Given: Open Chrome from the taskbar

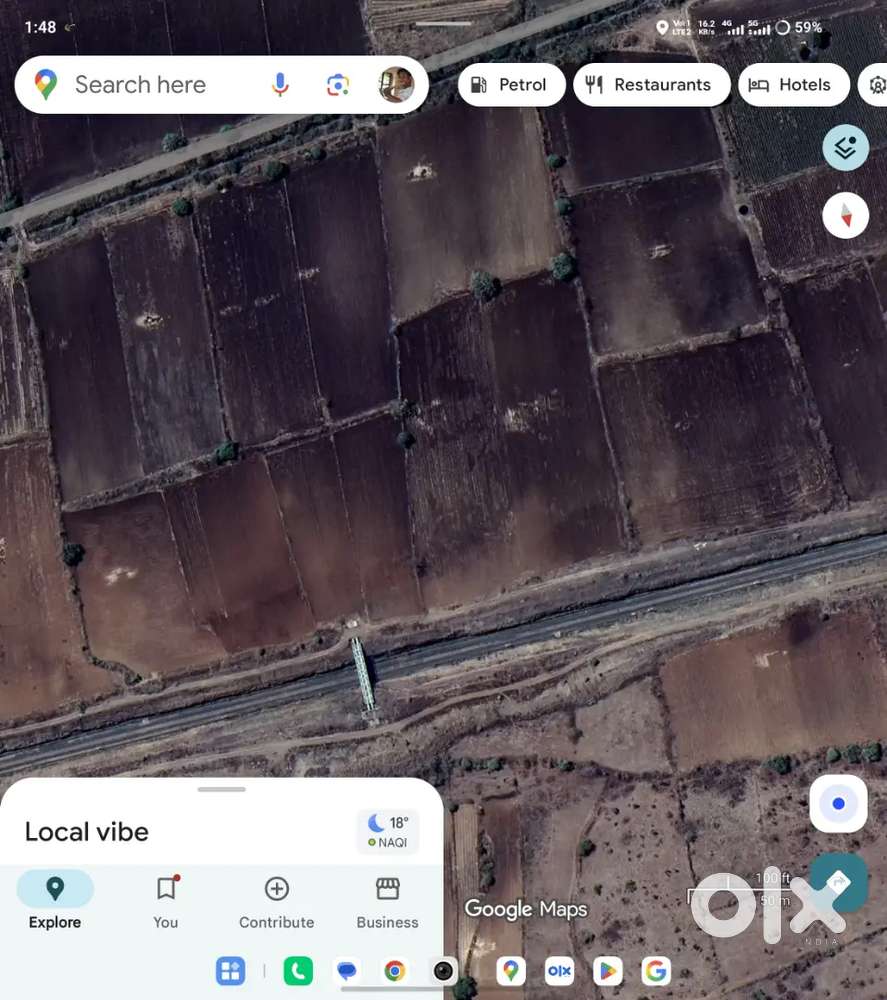Looking at the screenshot, I should pyautogui.click(x=395, y=971).
